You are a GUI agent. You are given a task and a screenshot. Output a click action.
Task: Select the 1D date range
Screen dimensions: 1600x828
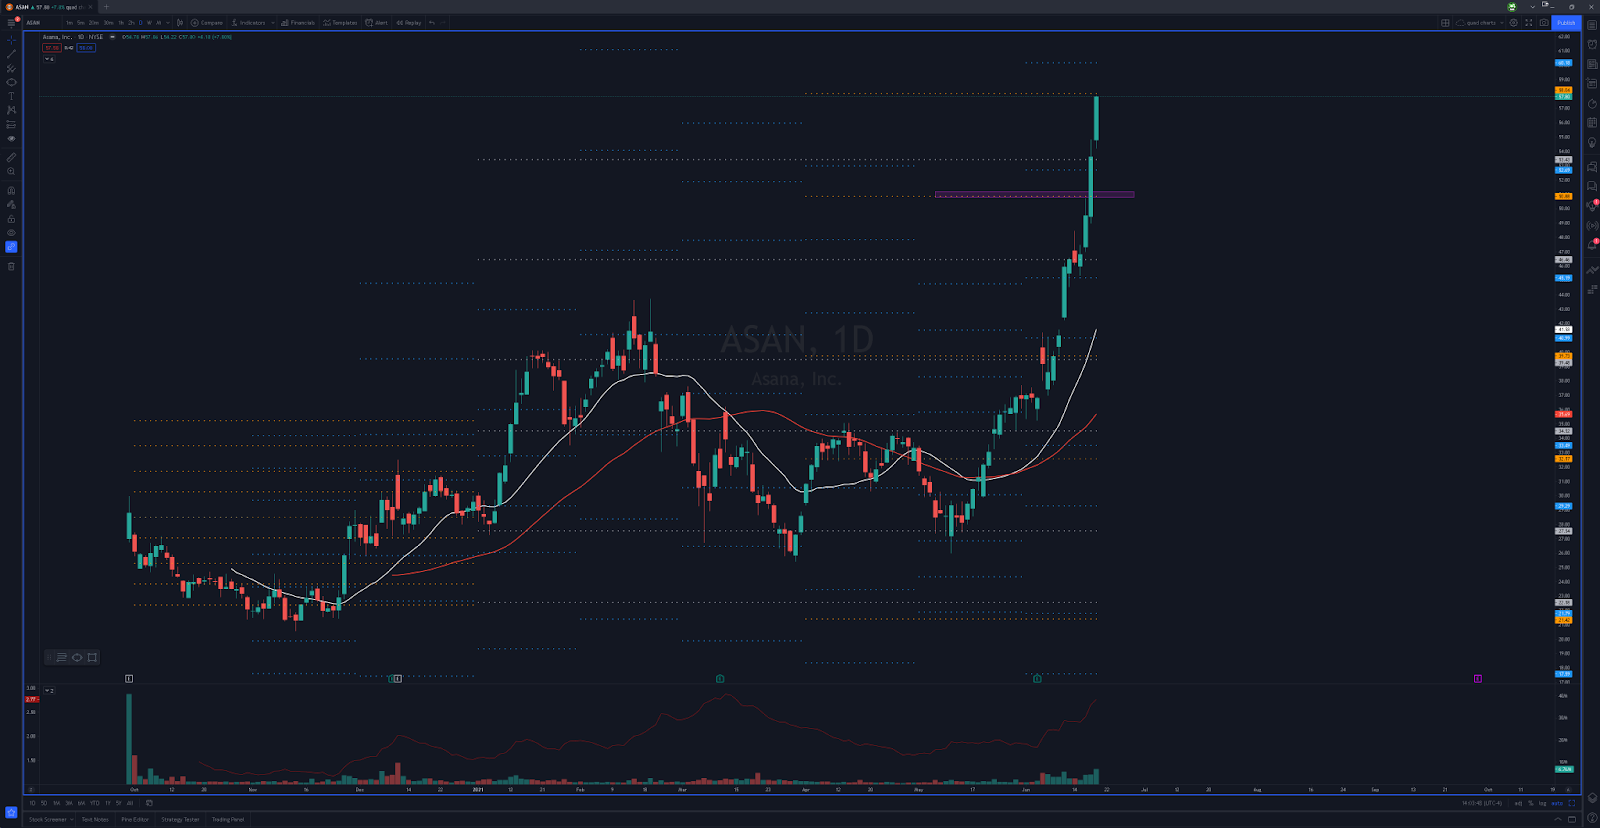click(x=32, y=803)
